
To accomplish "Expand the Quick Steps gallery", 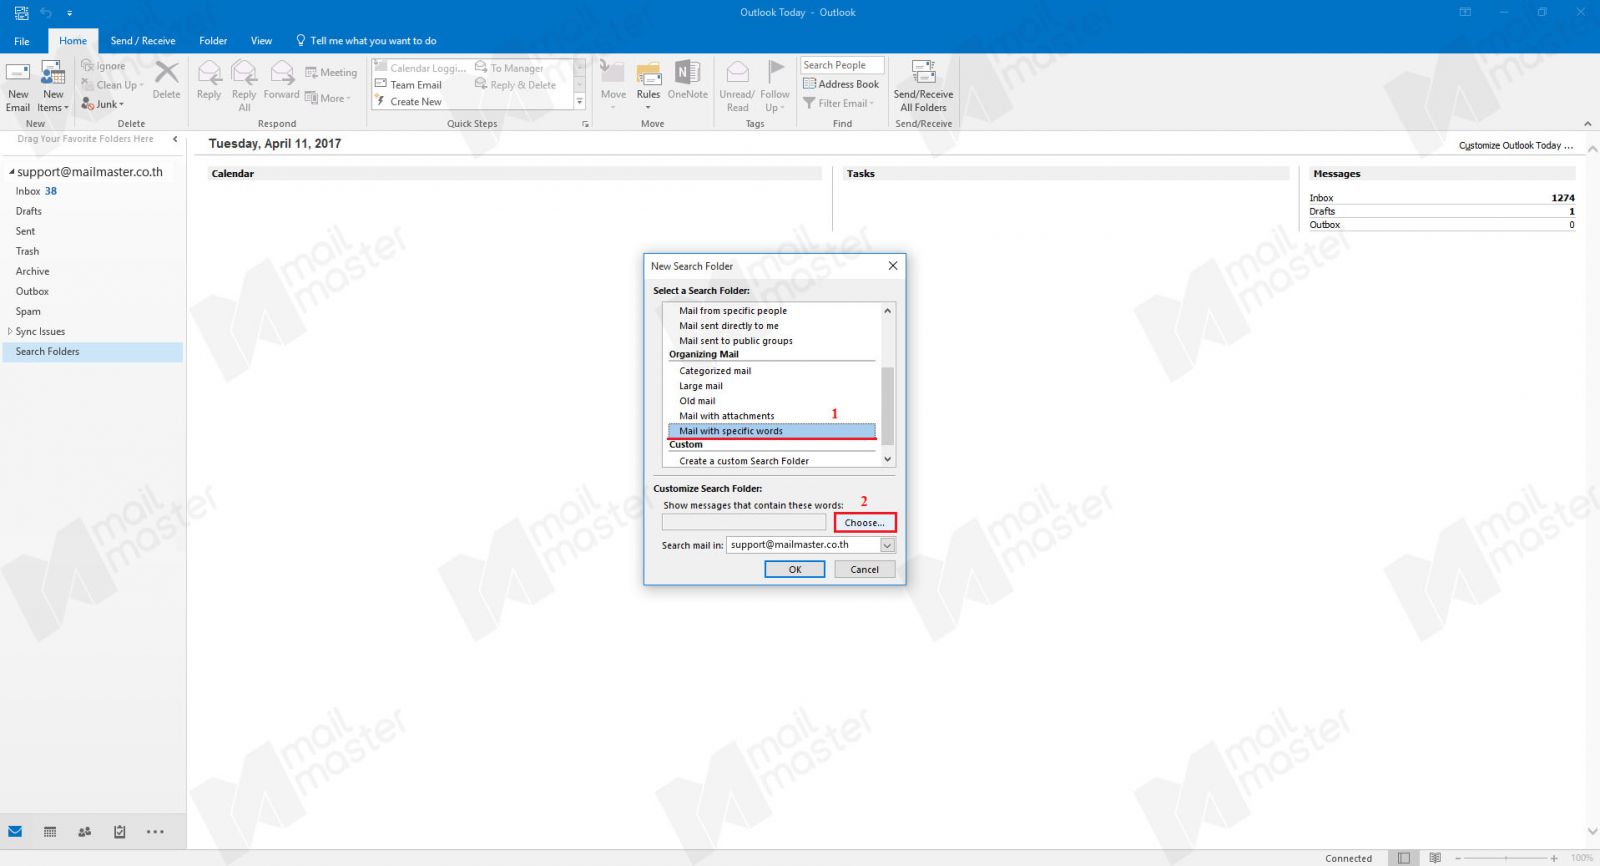I will (x=579, y=102).
